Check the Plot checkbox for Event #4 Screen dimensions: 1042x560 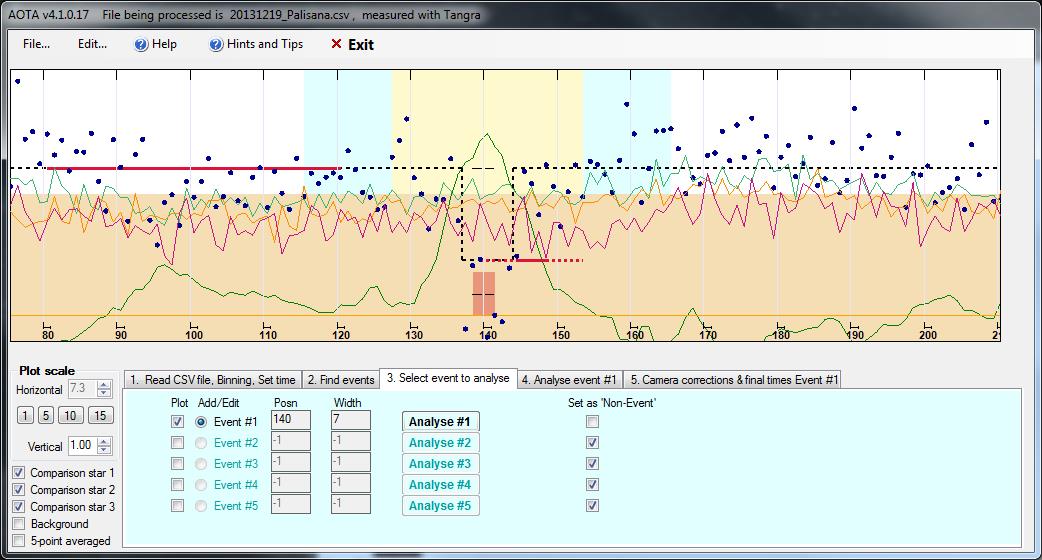pos(177,484)
